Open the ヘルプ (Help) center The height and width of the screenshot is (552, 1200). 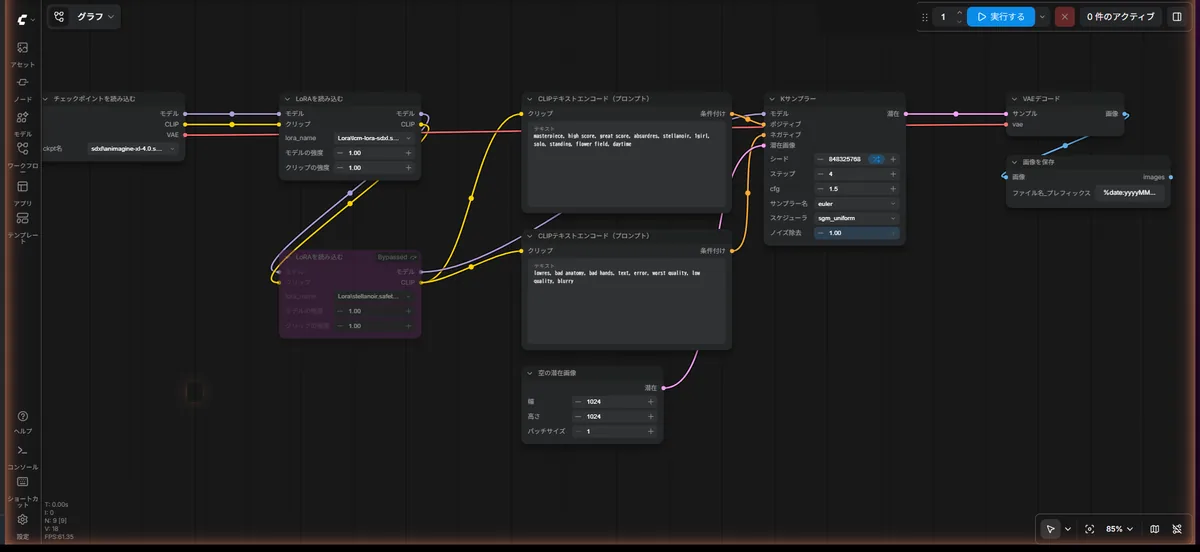point(22,421)
